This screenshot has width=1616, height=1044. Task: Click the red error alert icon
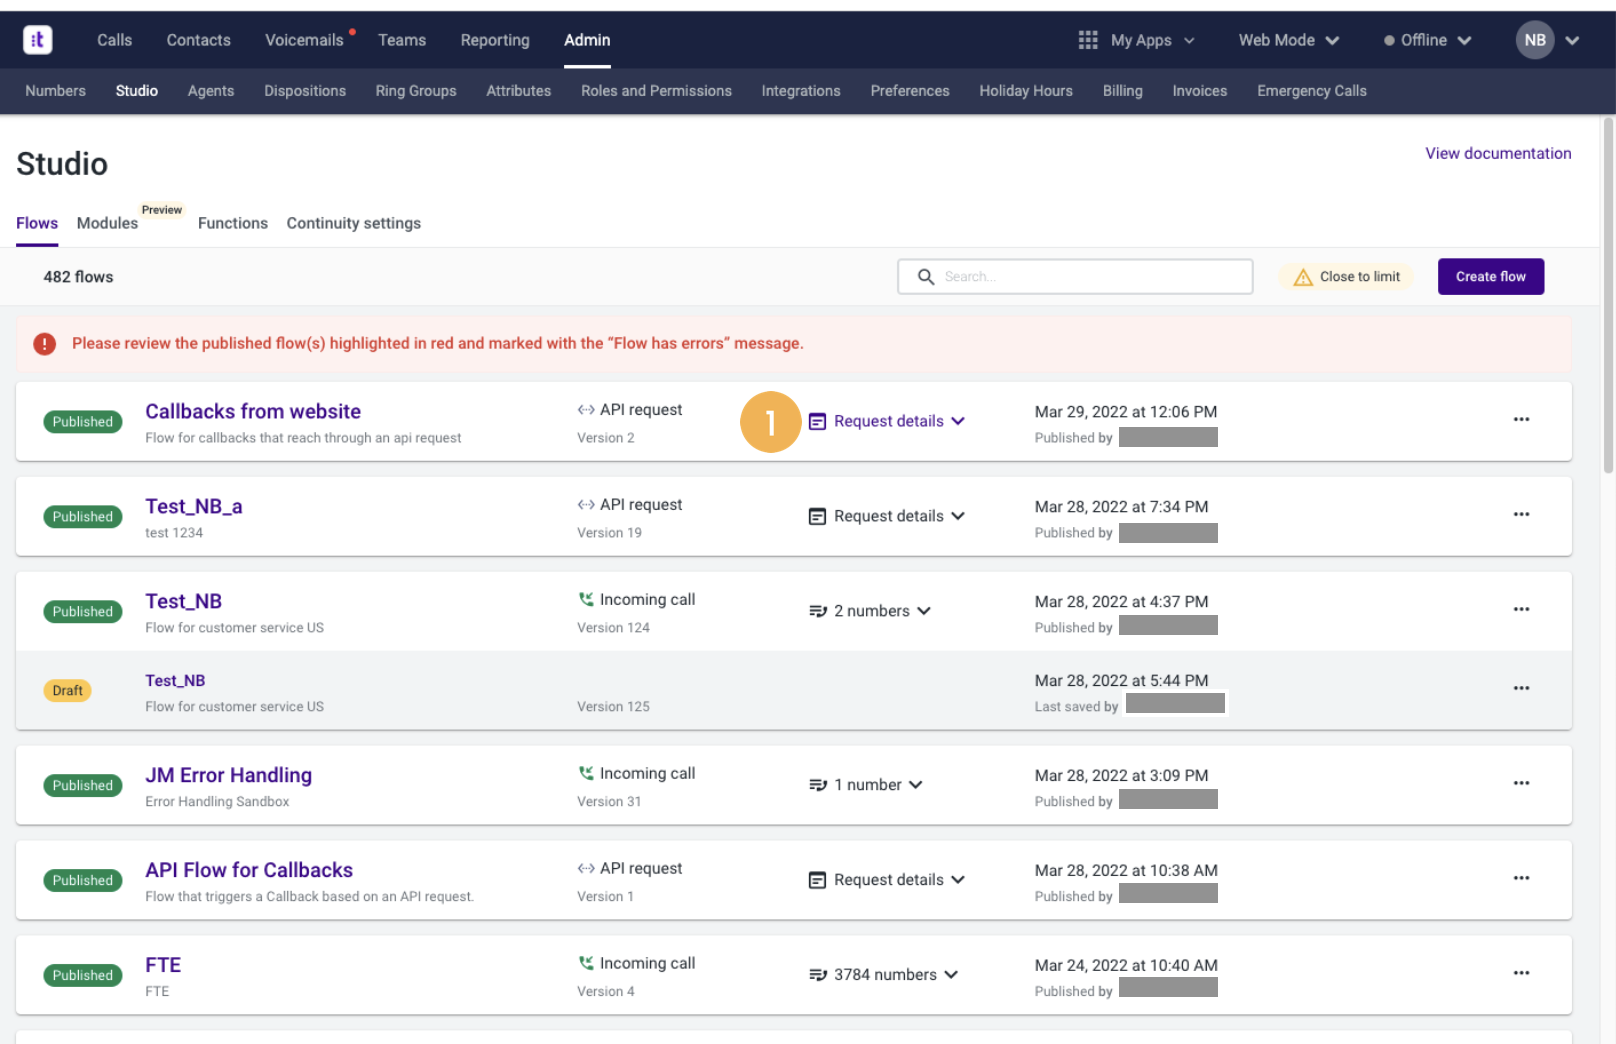pos(45,344)
